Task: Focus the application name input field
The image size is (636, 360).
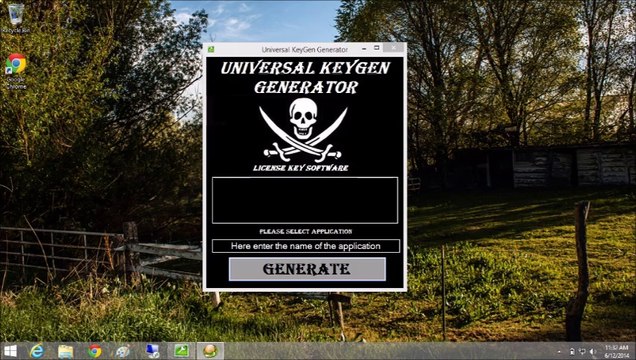Action: click(305, 246)
